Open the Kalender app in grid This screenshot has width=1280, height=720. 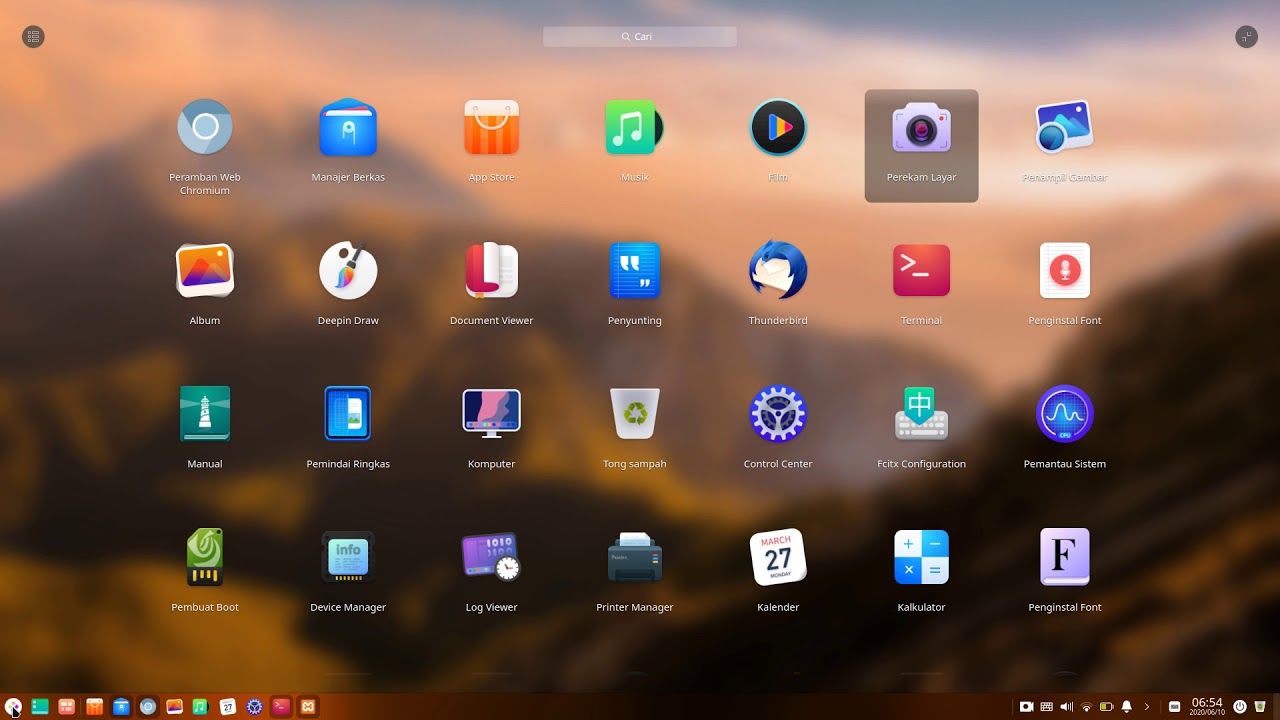tap(778, 557)
